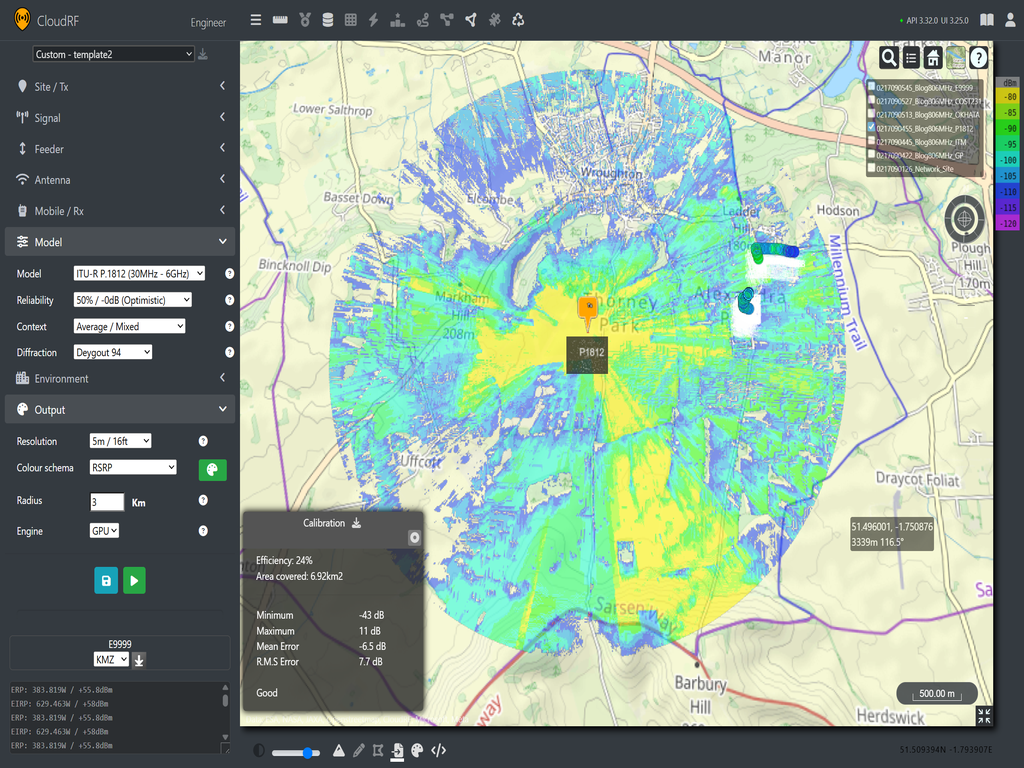Open the main hamburger menu
Viewport: 1024px width, 768px height.
(255, 19)
